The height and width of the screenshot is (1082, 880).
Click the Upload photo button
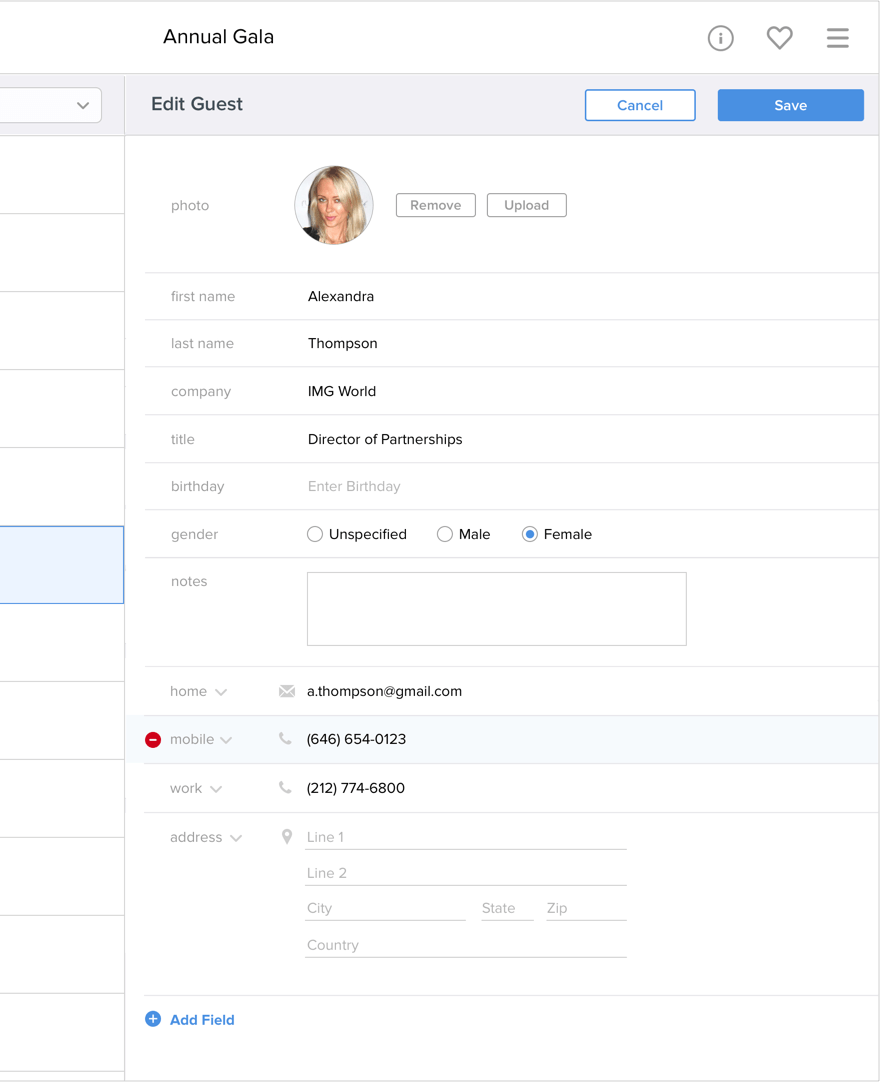click(527, 205)
